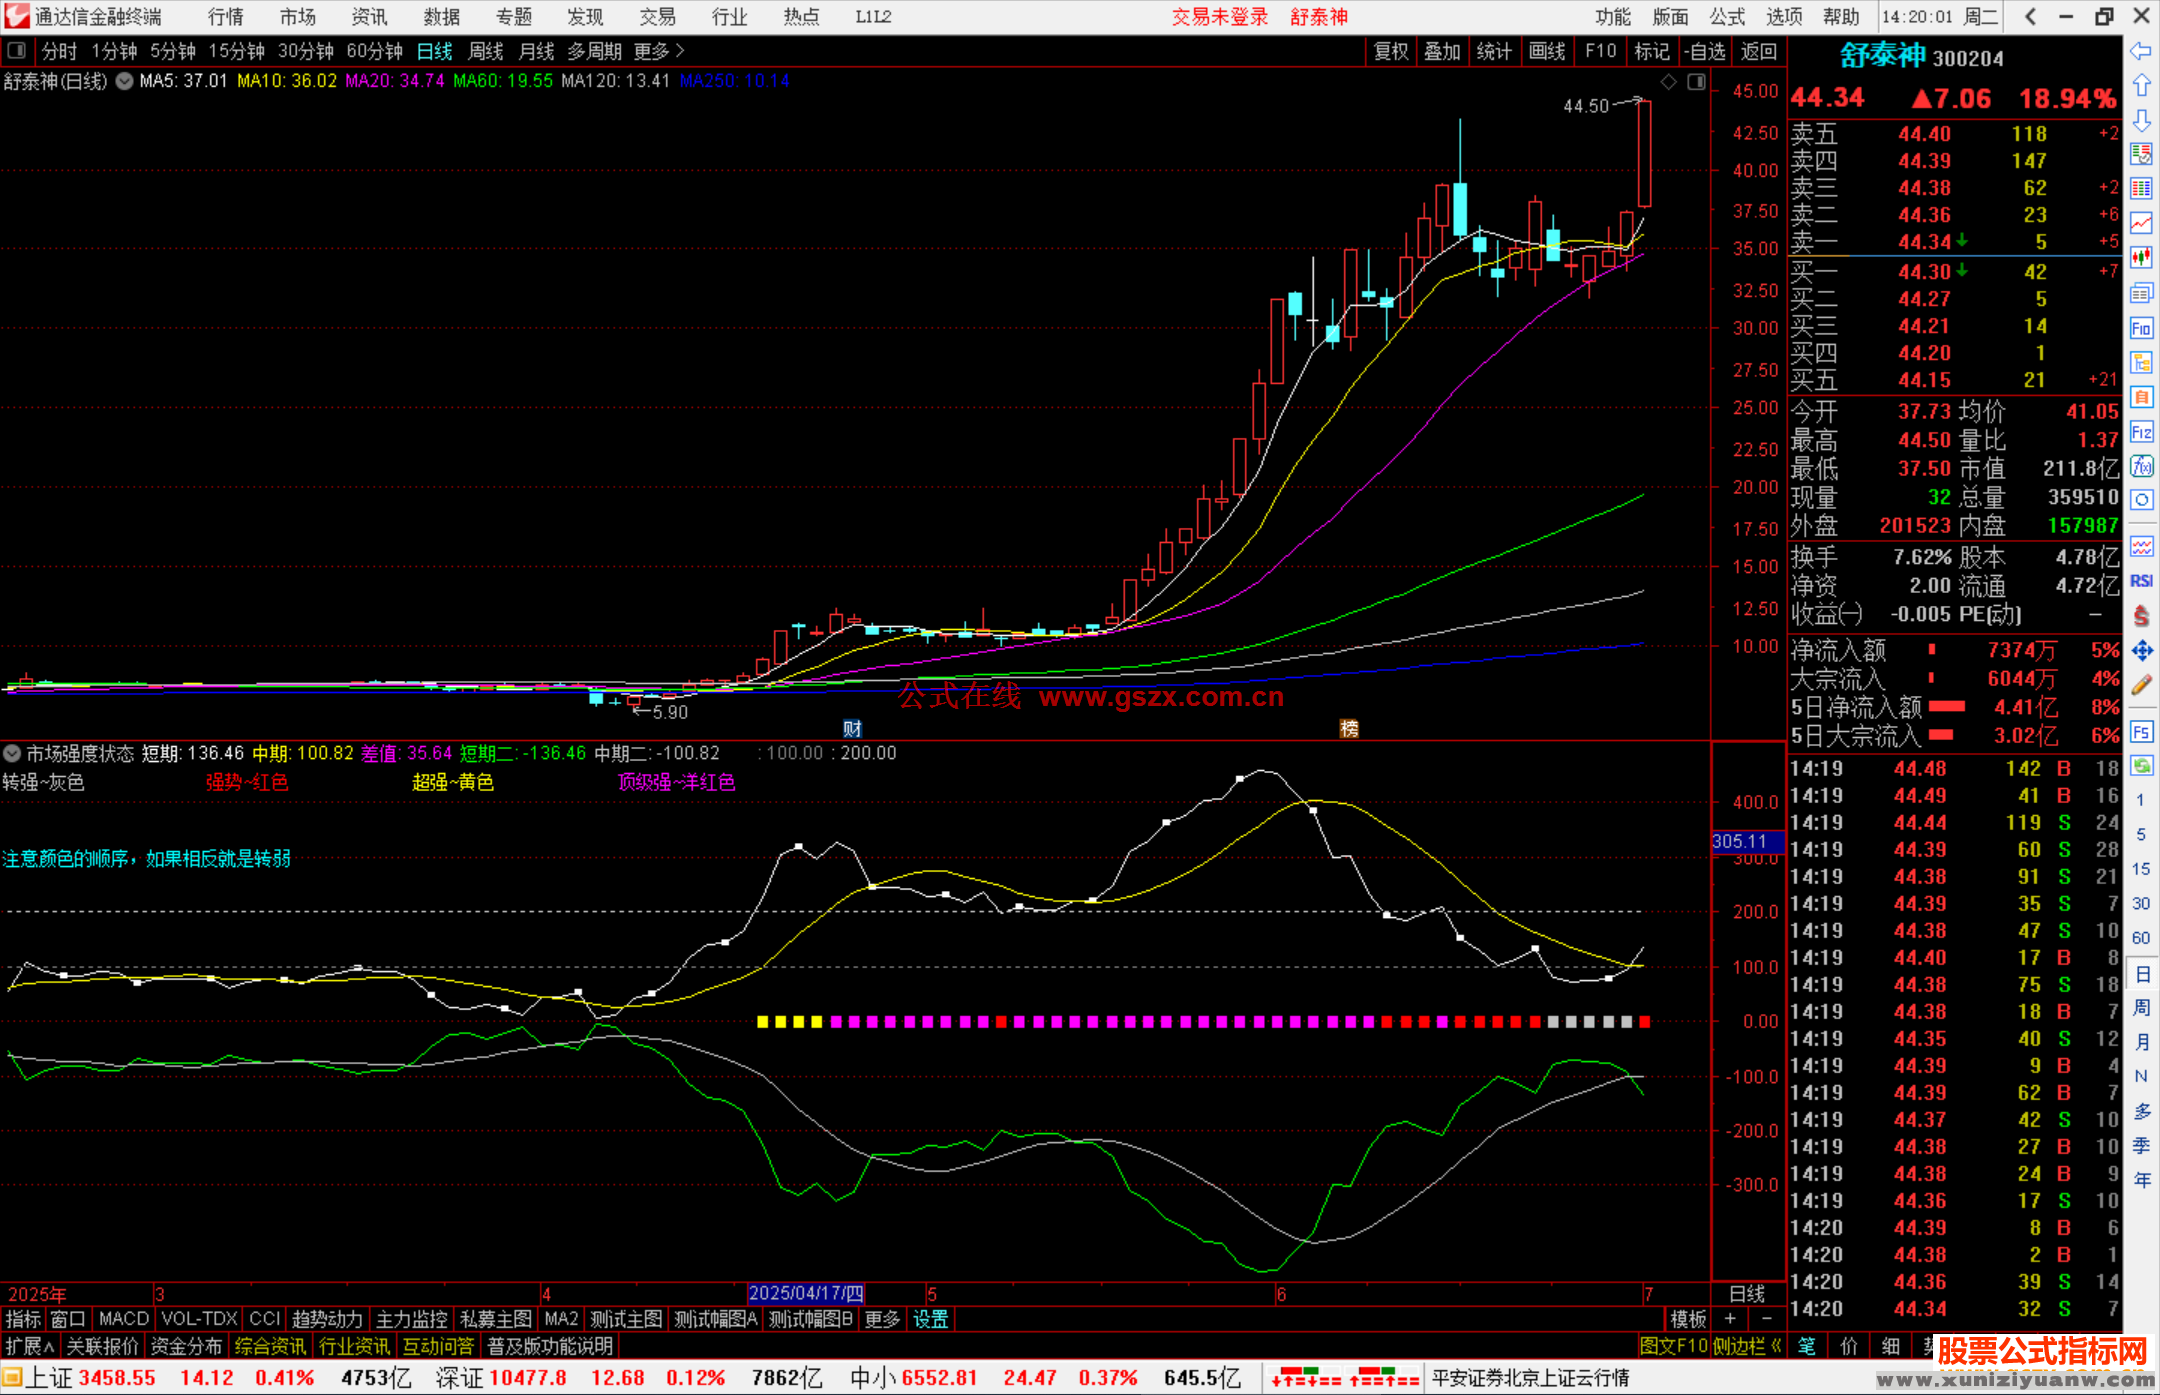Image resolution: width=2160 pixels, height=1395 pixels.
Task: Expand the 更多 period options chevron
Action: pyautogui.click(x=680, y=51)
